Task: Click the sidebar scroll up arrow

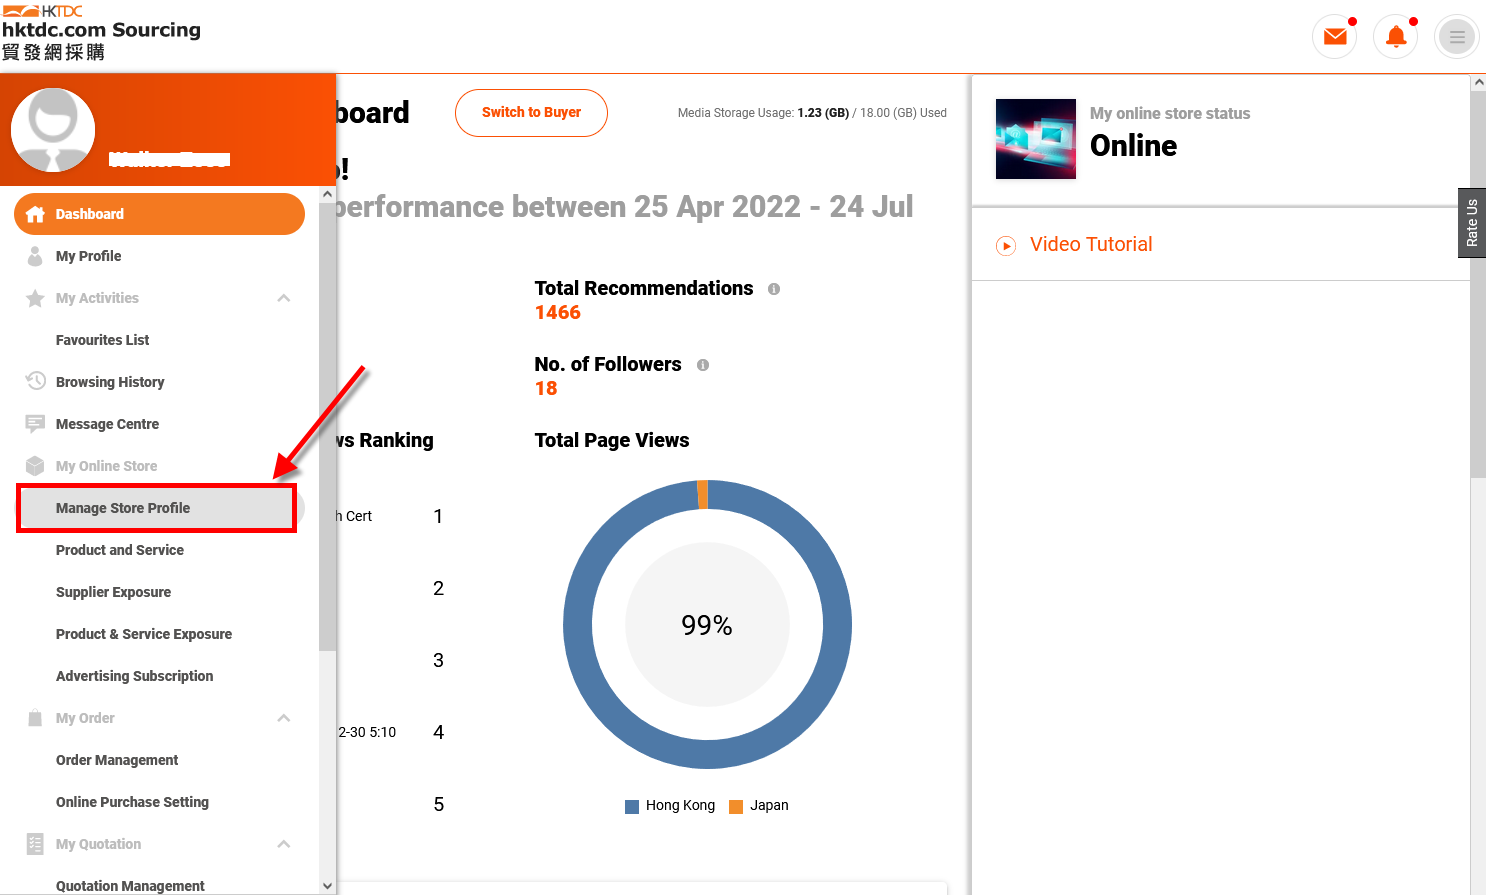Action: pos(328,194)
